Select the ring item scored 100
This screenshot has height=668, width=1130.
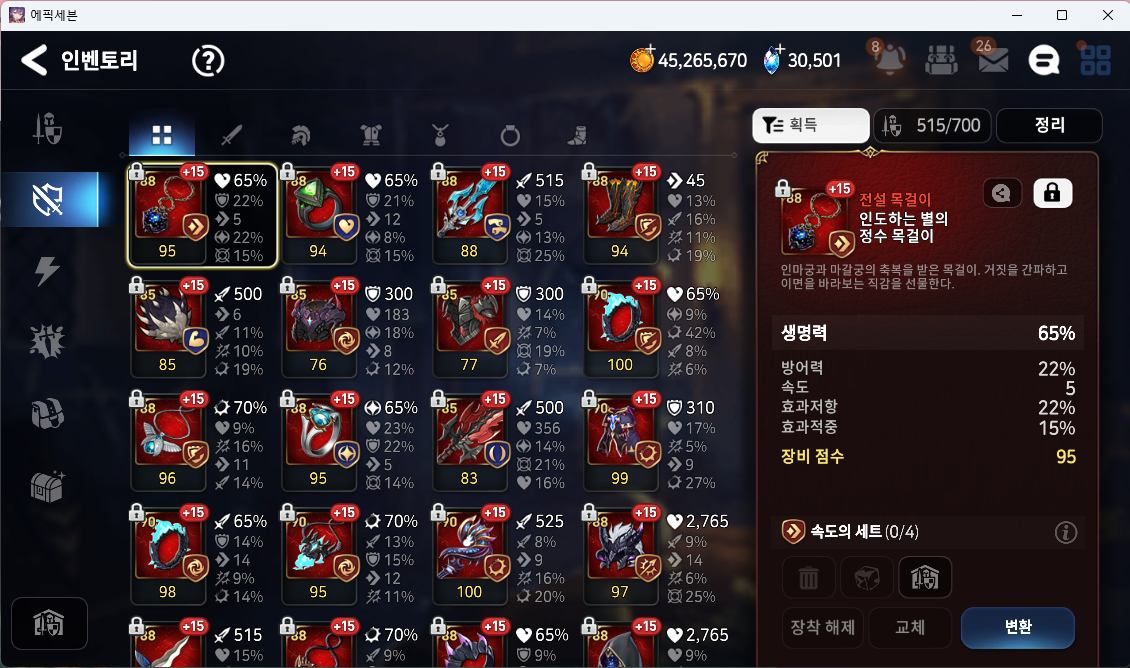620,328
